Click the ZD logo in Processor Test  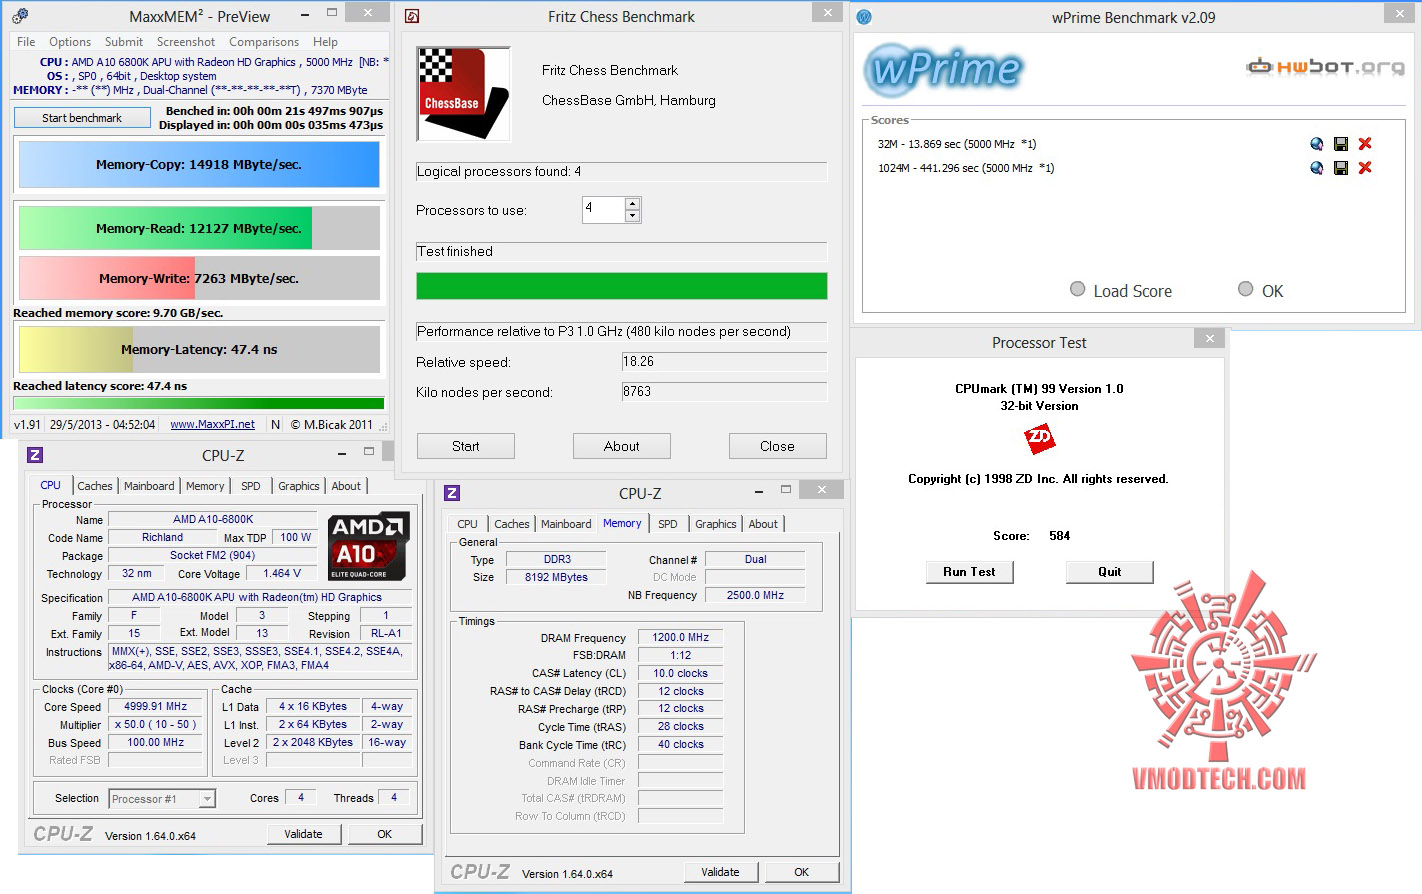(1040, 438)
